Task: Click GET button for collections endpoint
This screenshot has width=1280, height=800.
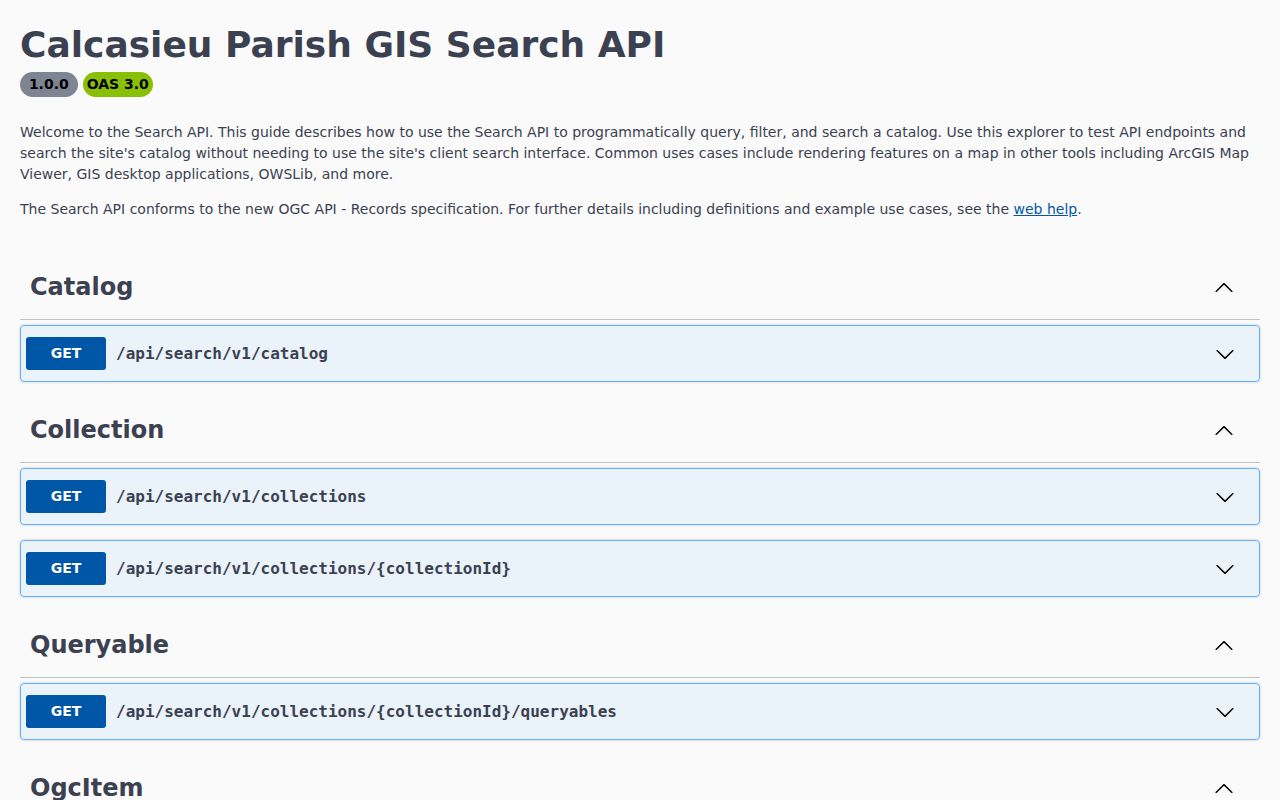Action: pos(66,496)
